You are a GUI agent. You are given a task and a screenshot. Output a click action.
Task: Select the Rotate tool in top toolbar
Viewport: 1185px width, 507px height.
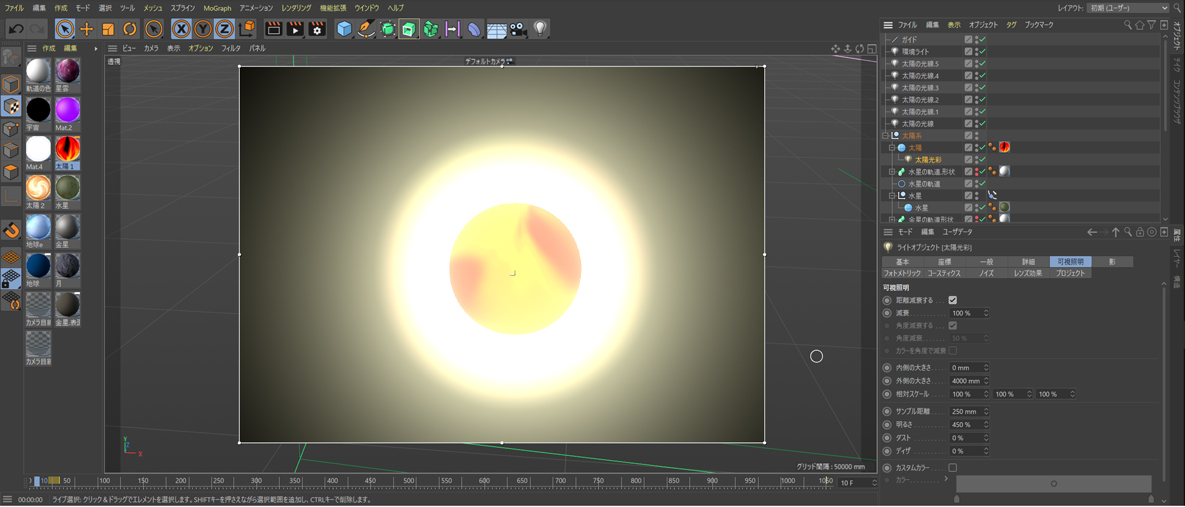[x=130, y=29]
